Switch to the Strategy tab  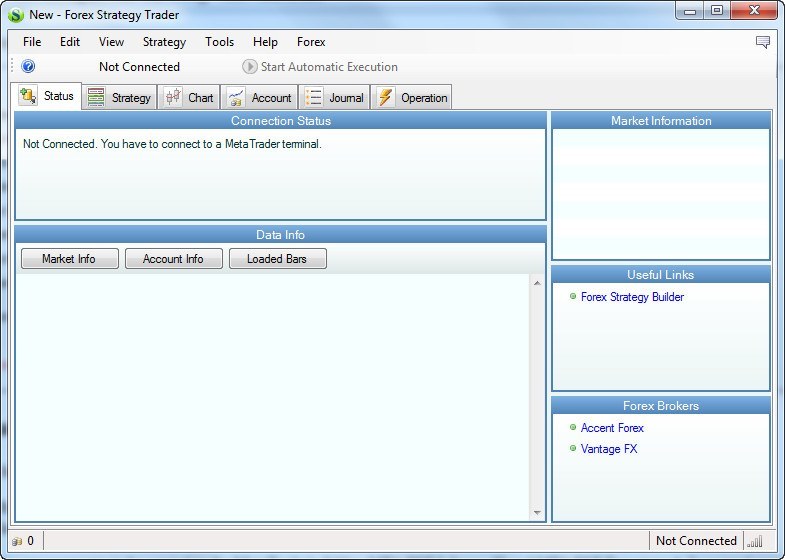pyautogui.click(x=119, y=97)
